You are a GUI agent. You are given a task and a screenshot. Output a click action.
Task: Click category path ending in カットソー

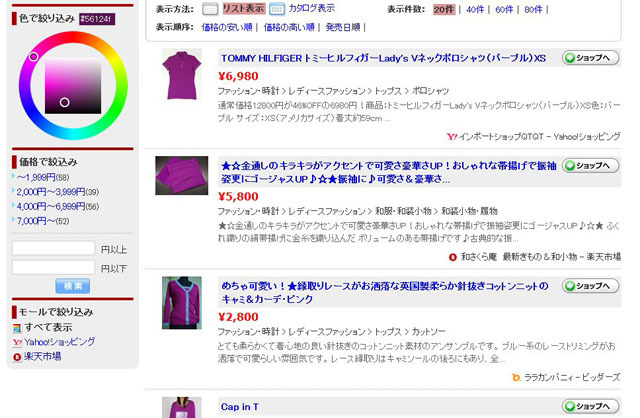331,332
